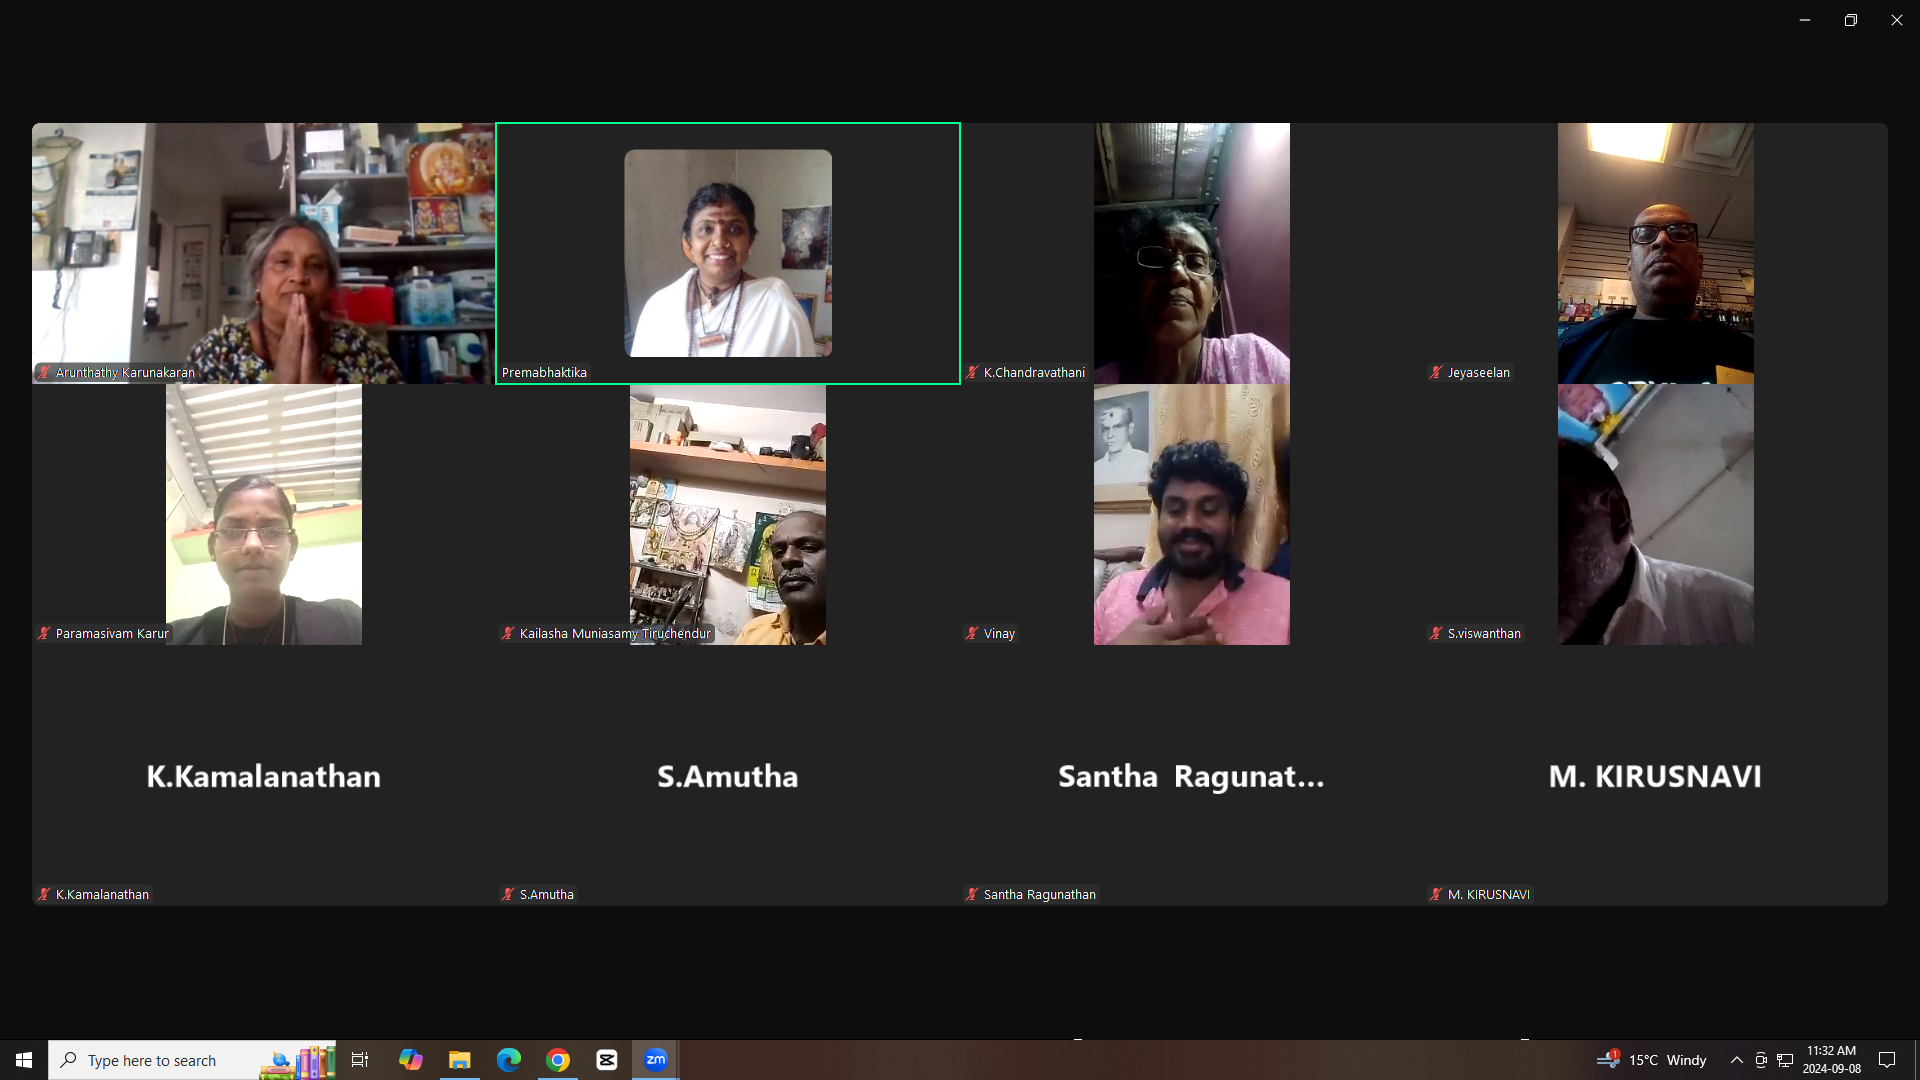Open the Zoom app in taskbar
1920x1080 pixels.
tap(656, 1060)
